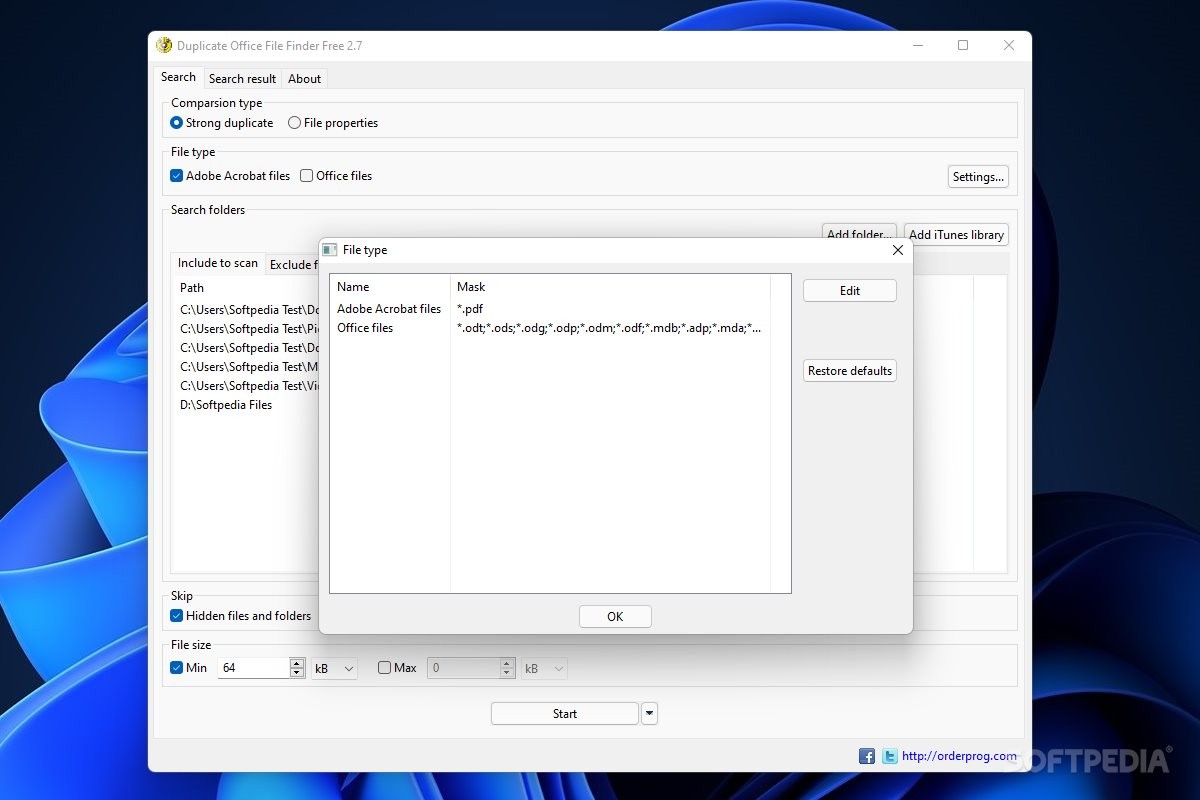1200x800 pixels.
Task: Select the D:\Softpedia Files path row
Action: pyautogui.click(x=226, y=405)
